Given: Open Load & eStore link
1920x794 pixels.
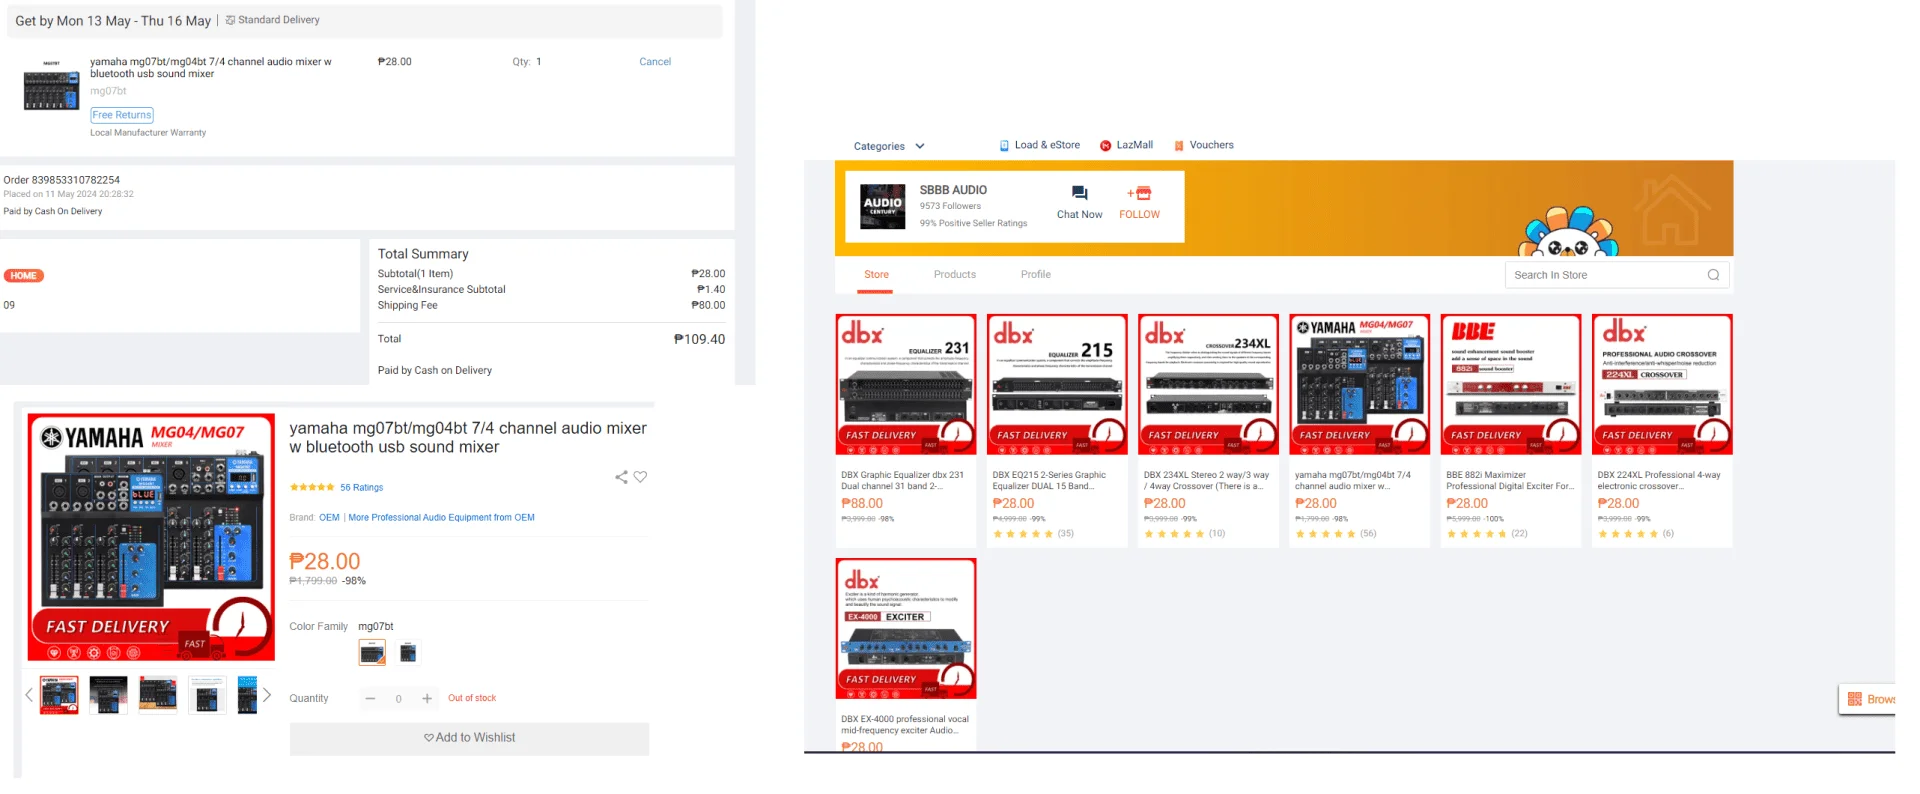Looking at the screenshot, I should point(1039,145).
